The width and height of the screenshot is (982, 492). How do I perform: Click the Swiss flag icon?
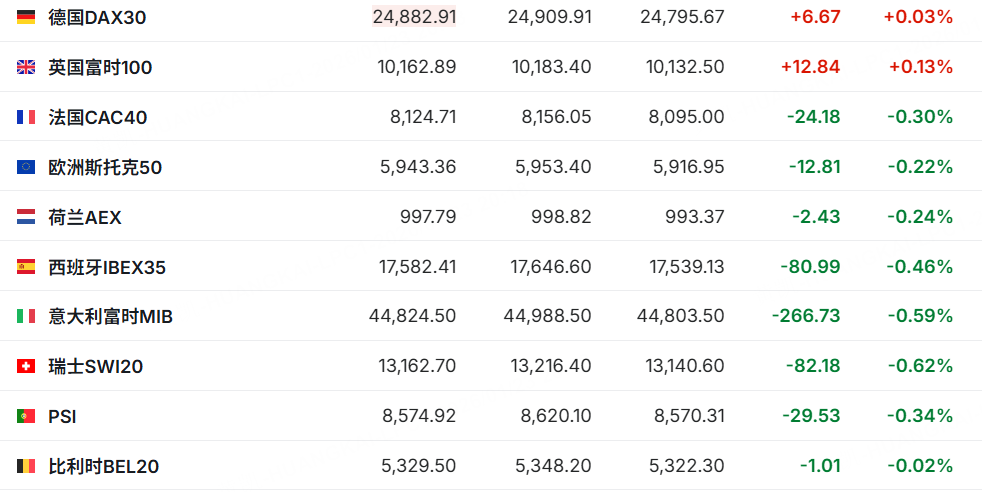[x=26, y=367]
